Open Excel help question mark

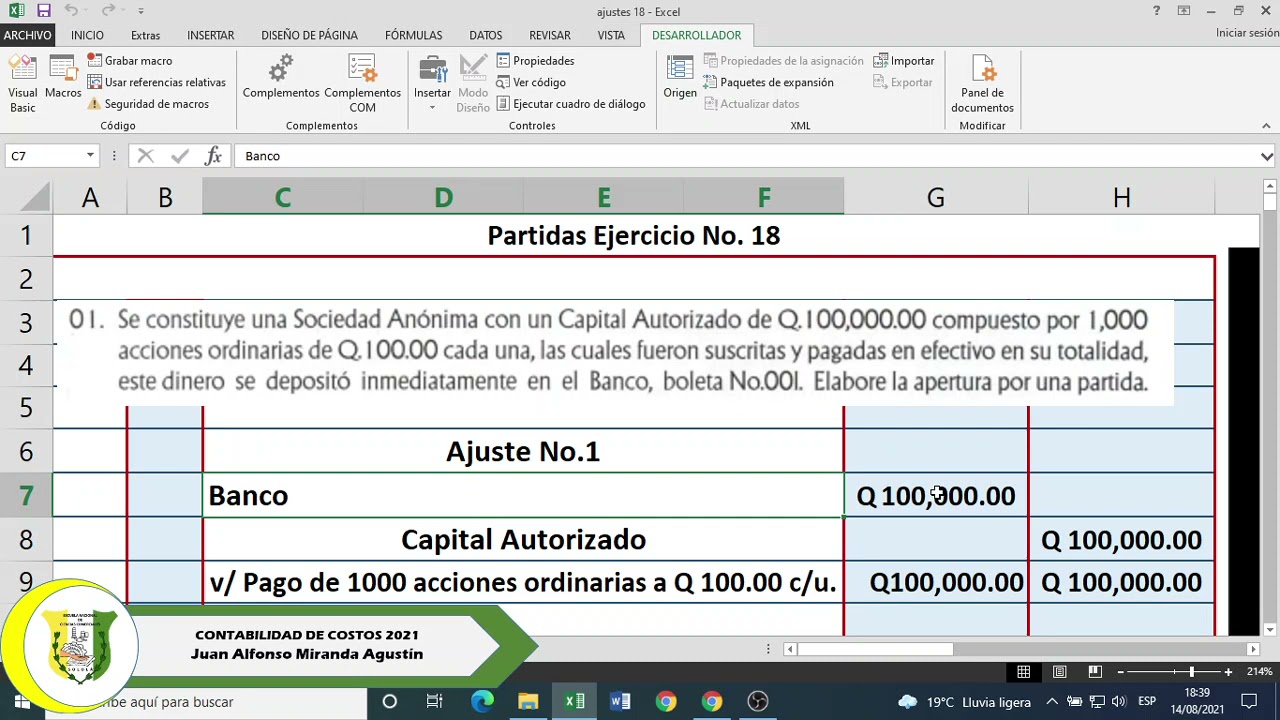pyautogui.click(x=1157, y=11)
